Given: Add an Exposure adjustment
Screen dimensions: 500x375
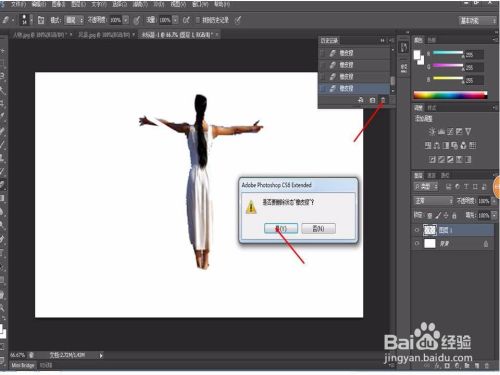Looking at the screenshot, I should (x=459, y=132).
